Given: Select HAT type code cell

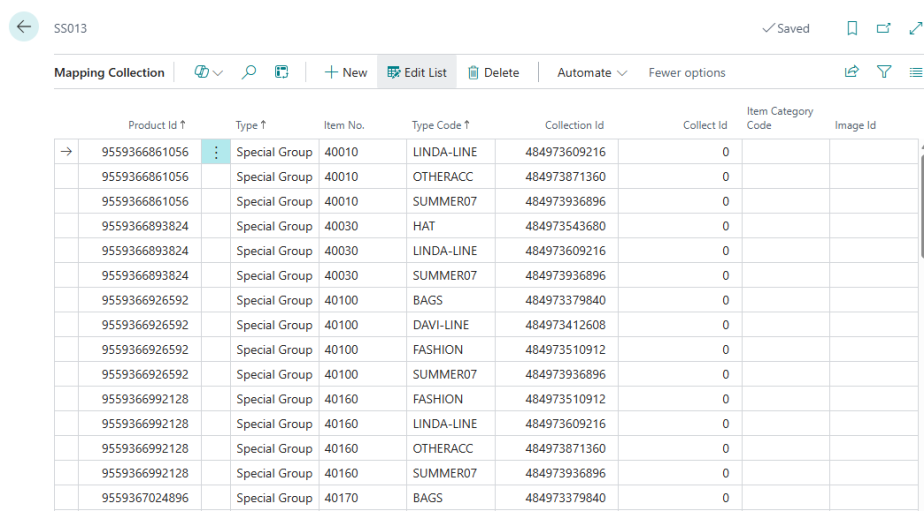Looking at the screenshot, I should (x=451, y=226).
